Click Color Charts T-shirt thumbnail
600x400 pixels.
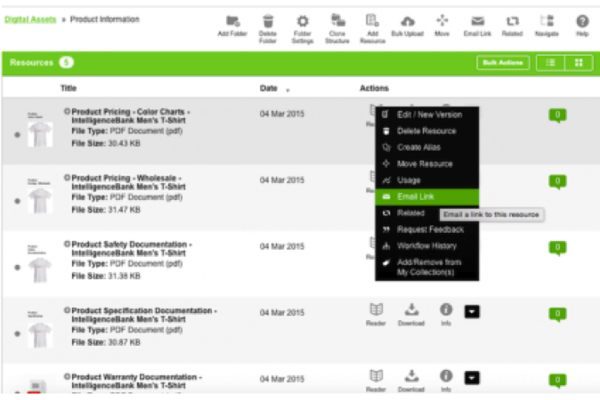(x=40, y=134)
